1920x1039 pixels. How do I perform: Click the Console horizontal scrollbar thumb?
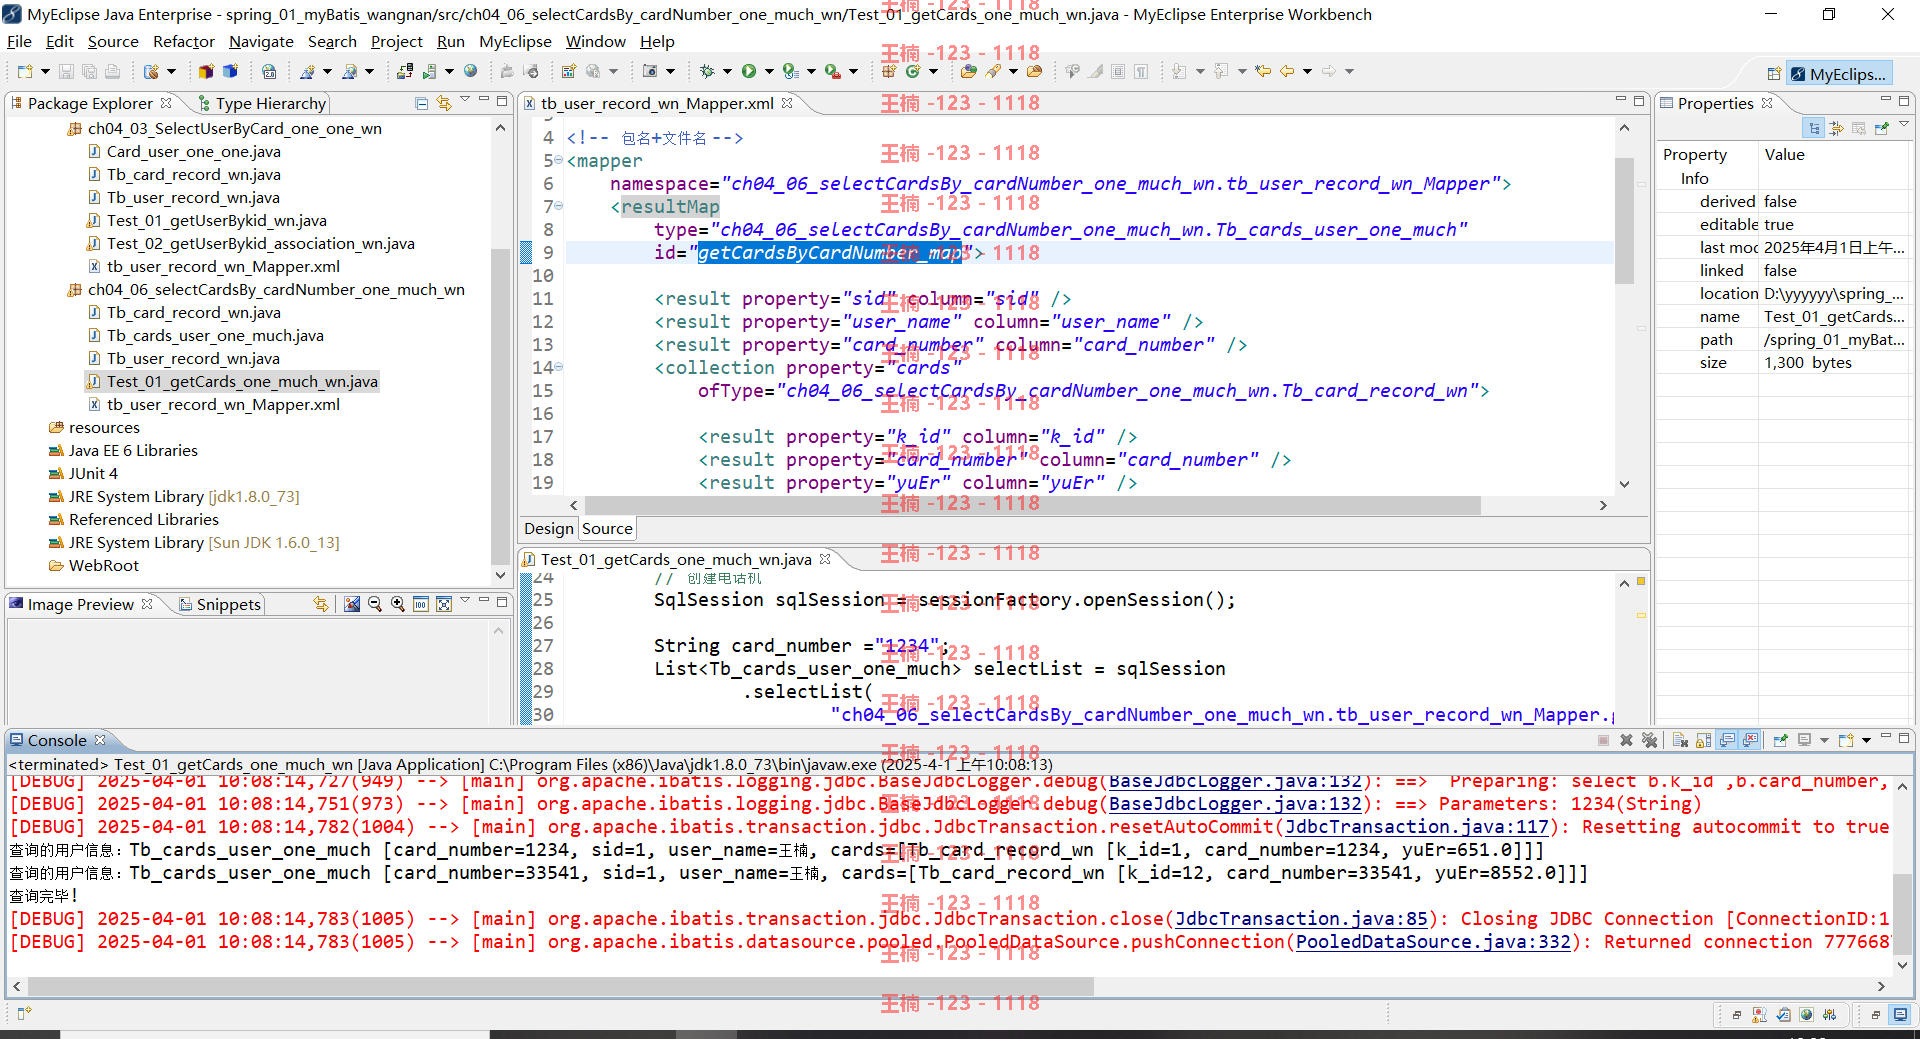tap(560, 986)
